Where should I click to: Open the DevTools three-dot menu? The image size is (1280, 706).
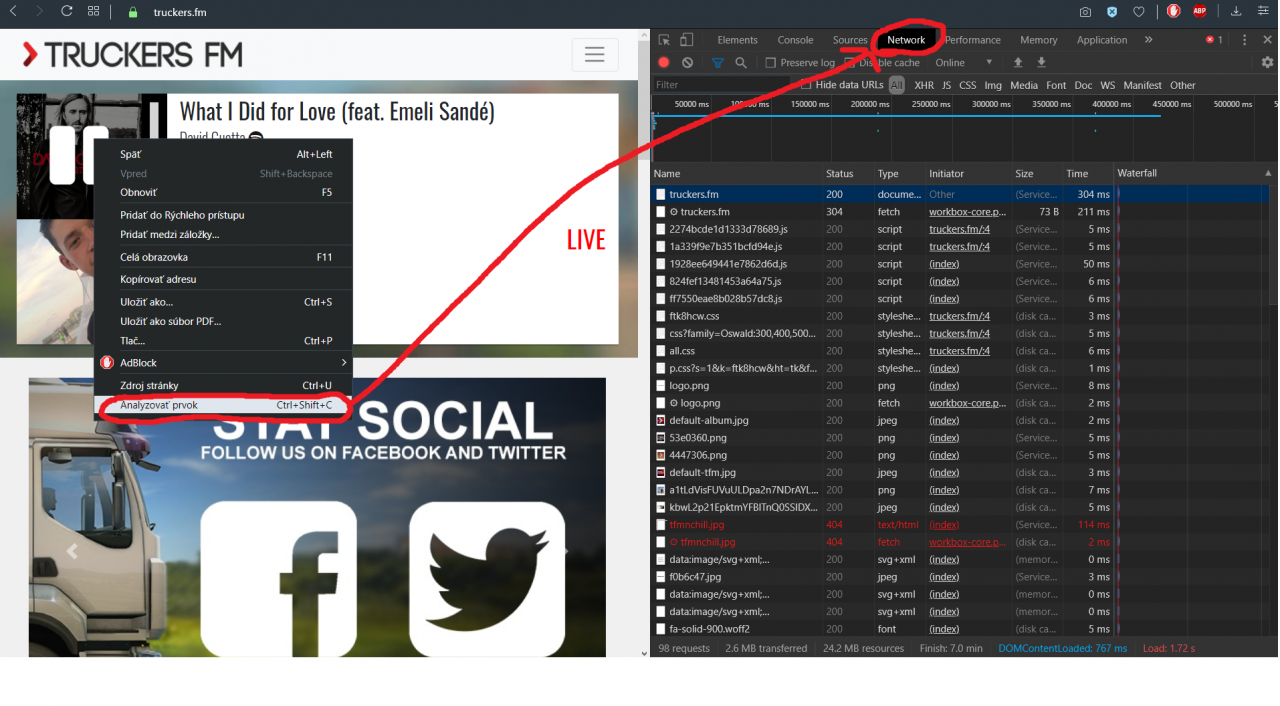click(x=1244, y=40)
